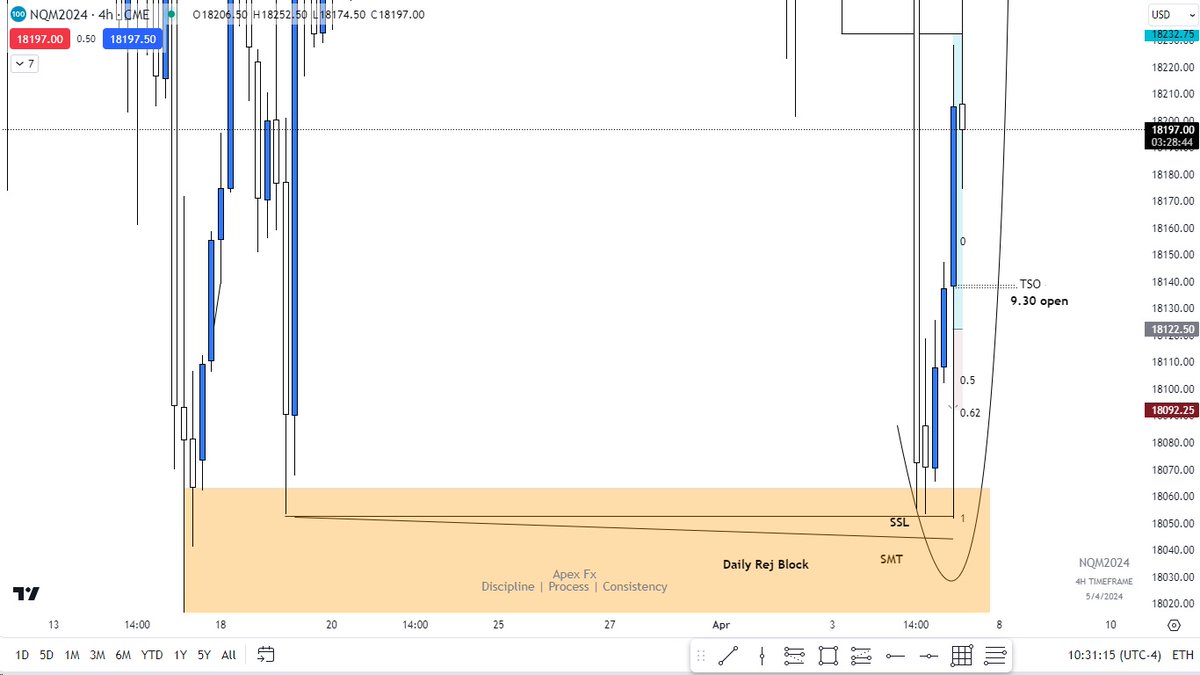Click the O18206.50 open value
Screen dimensions: 1200x675
(x=220, y=15)
